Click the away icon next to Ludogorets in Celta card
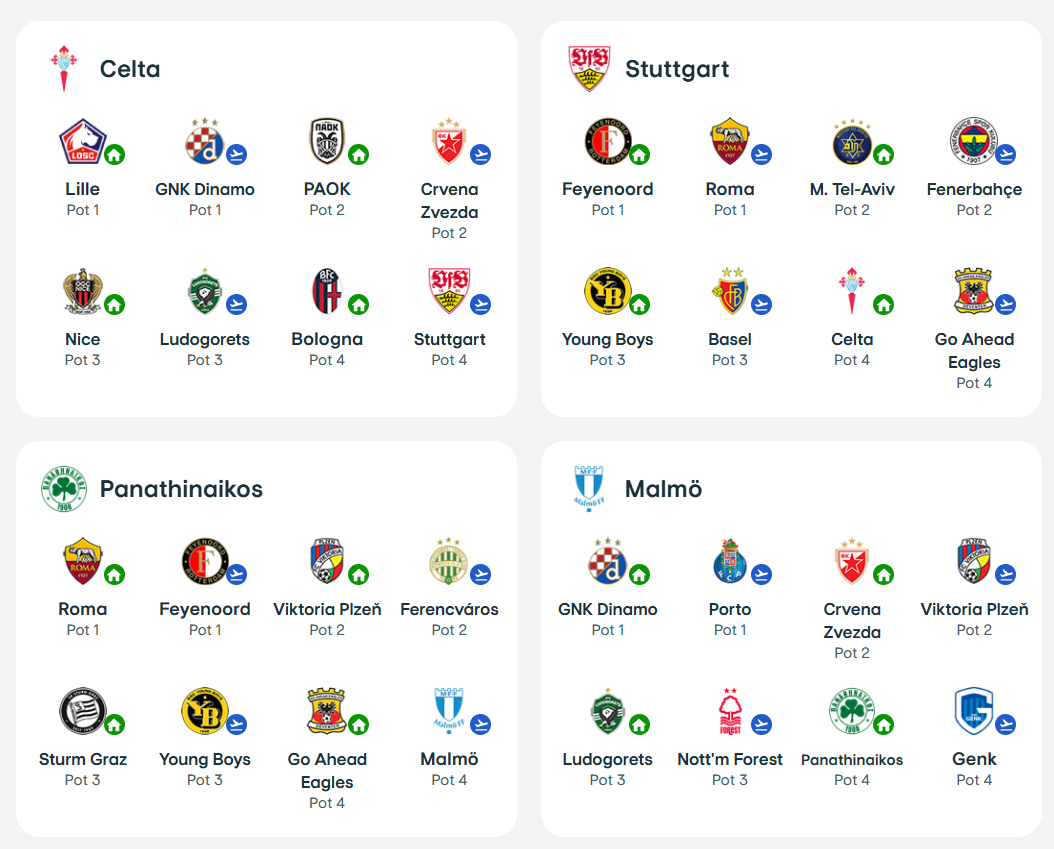 [x=236, y=305]
